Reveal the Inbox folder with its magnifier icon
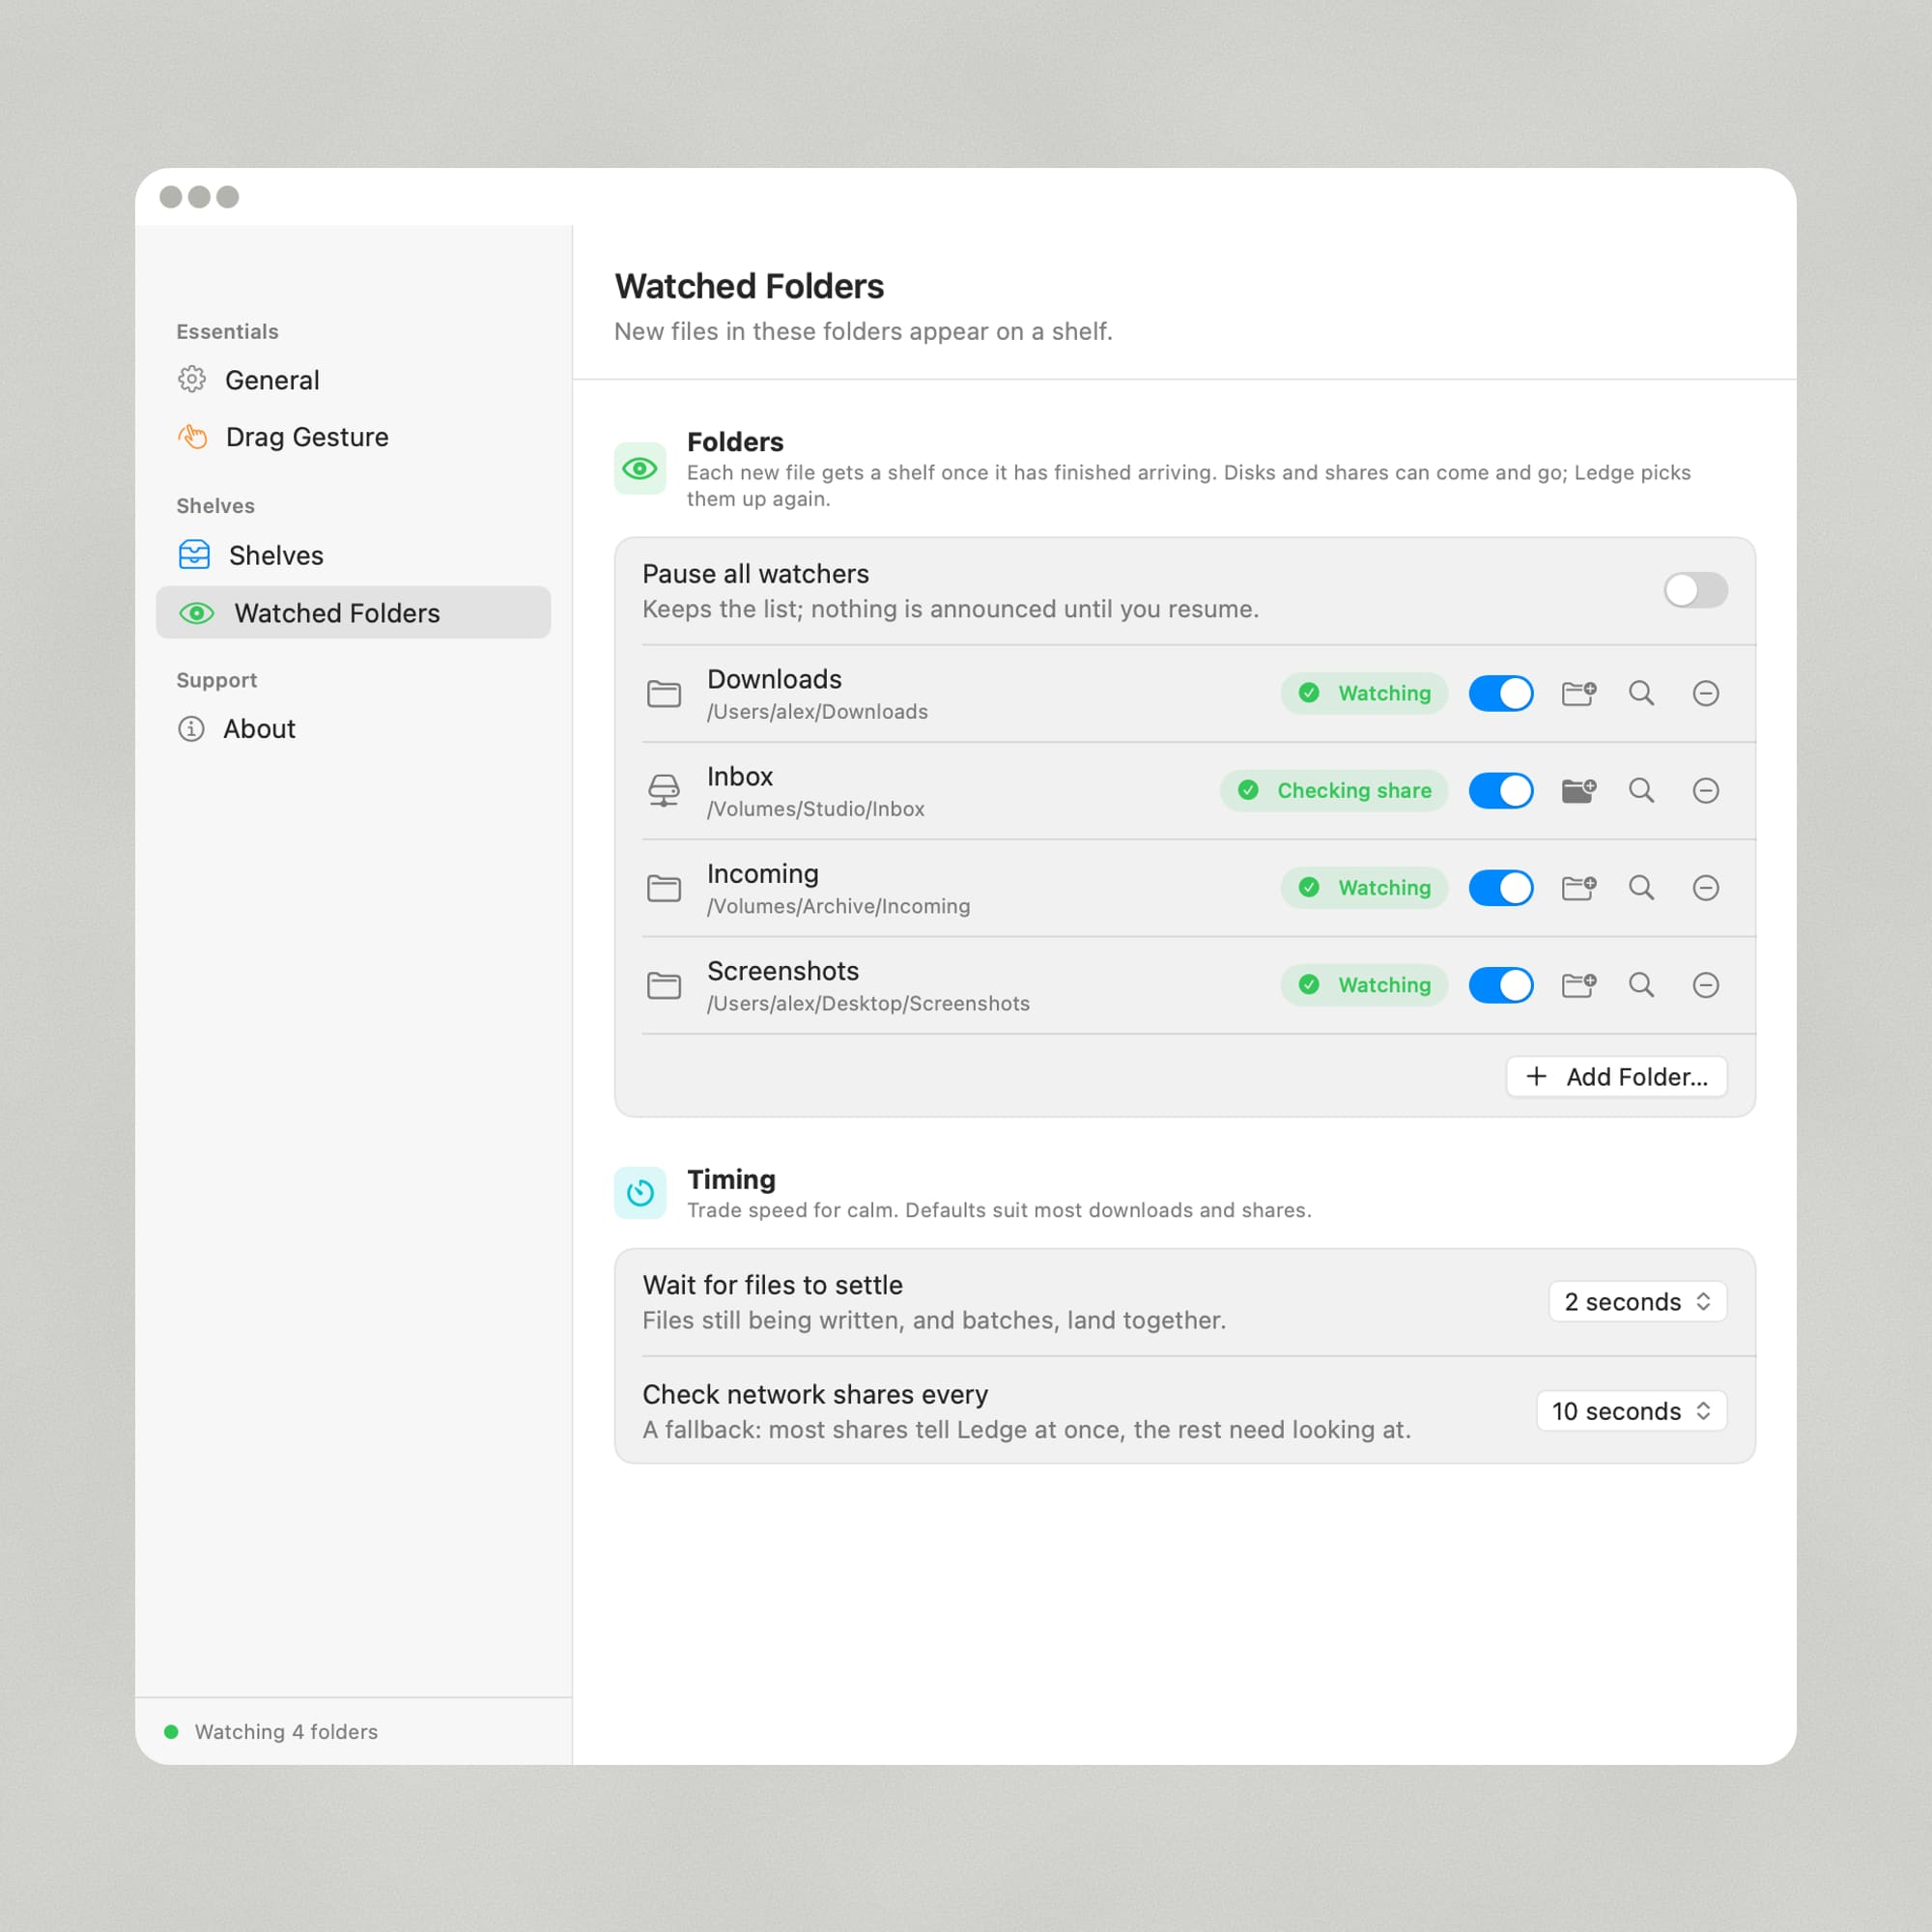Image resolution: width=1932 pixels, height=1932 pixels. pos(1641,790)
